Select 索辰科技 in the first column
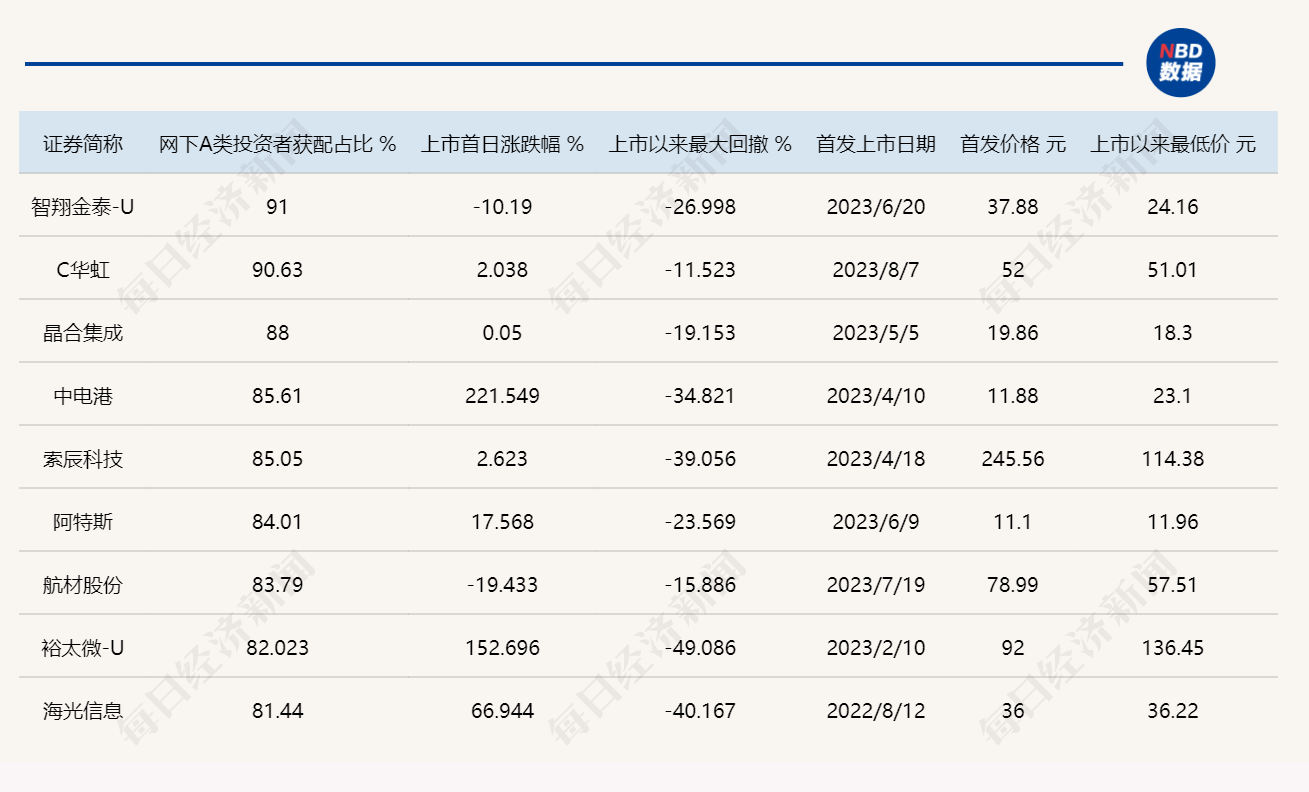The height and width of the screenshot is (792, 1309). point(83,459)
